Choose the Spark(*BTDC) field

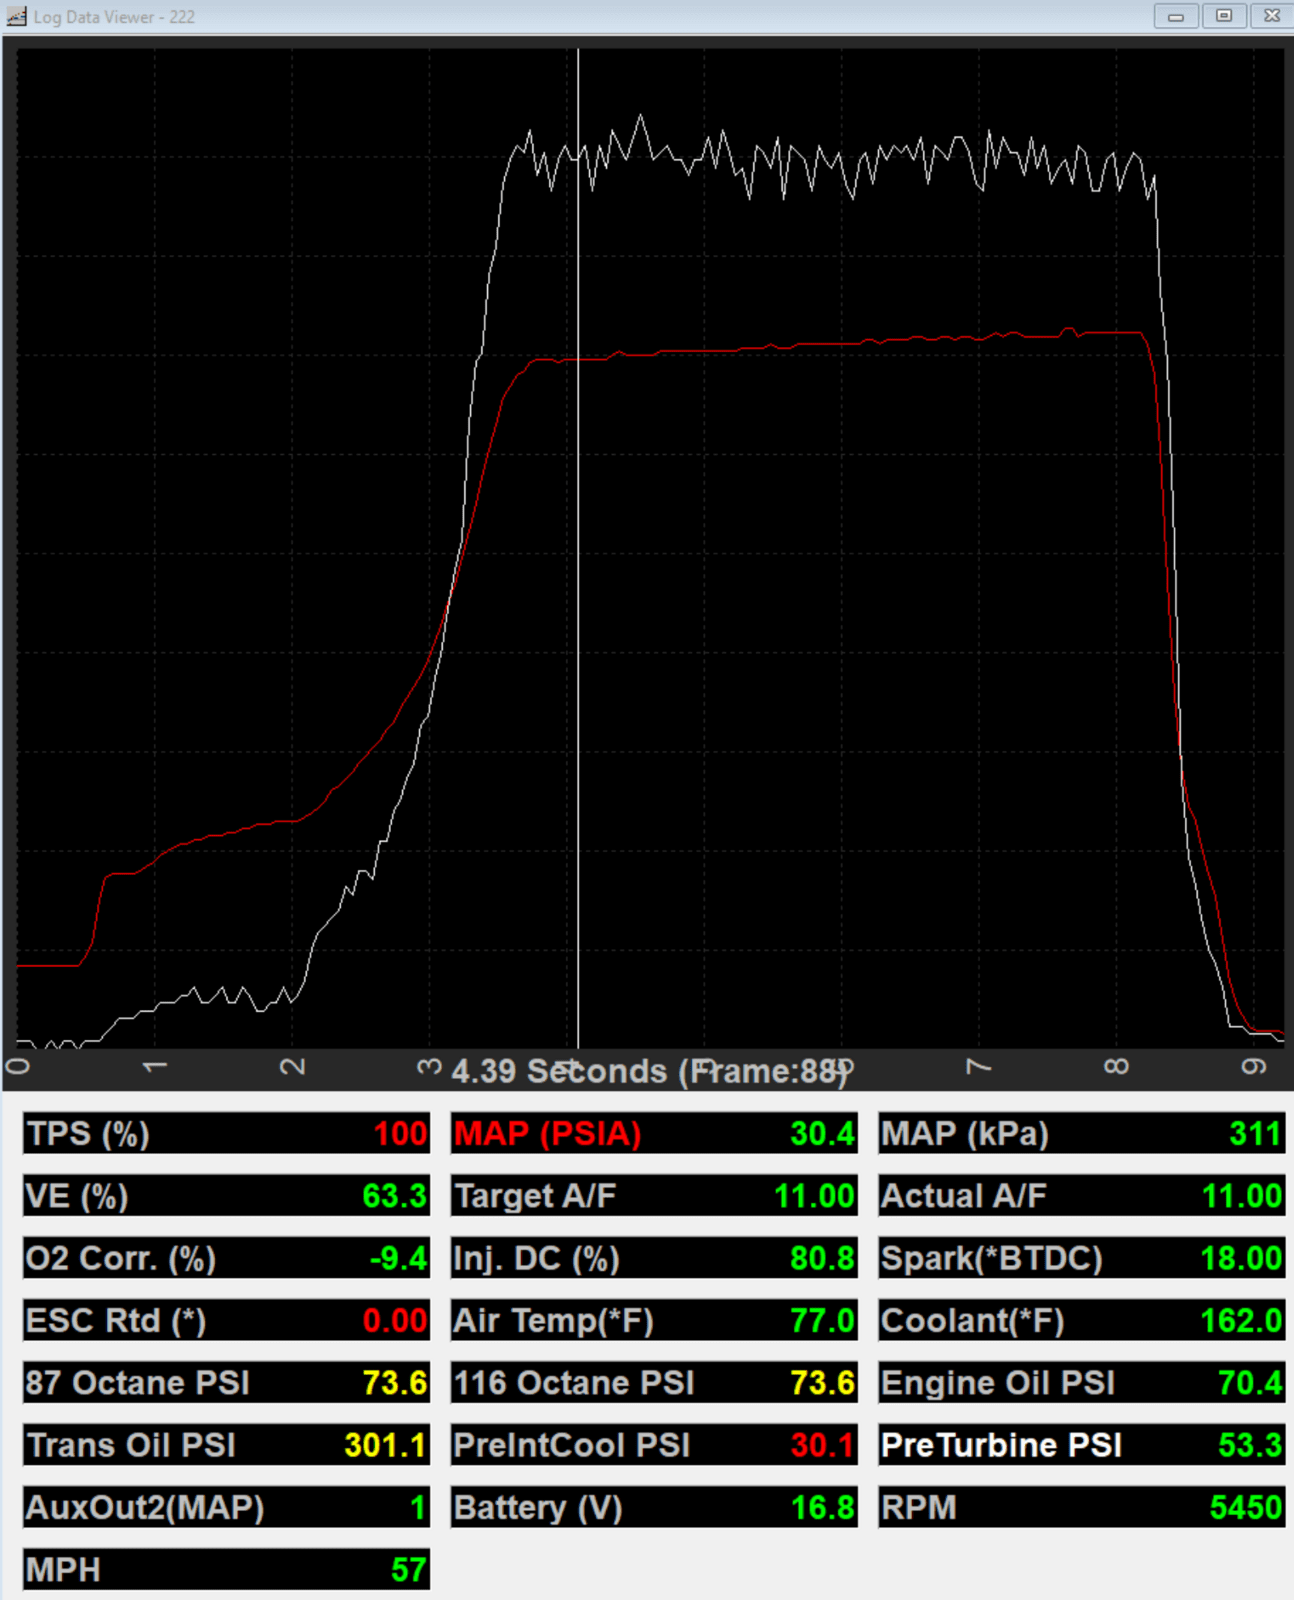[1082, 1258]
